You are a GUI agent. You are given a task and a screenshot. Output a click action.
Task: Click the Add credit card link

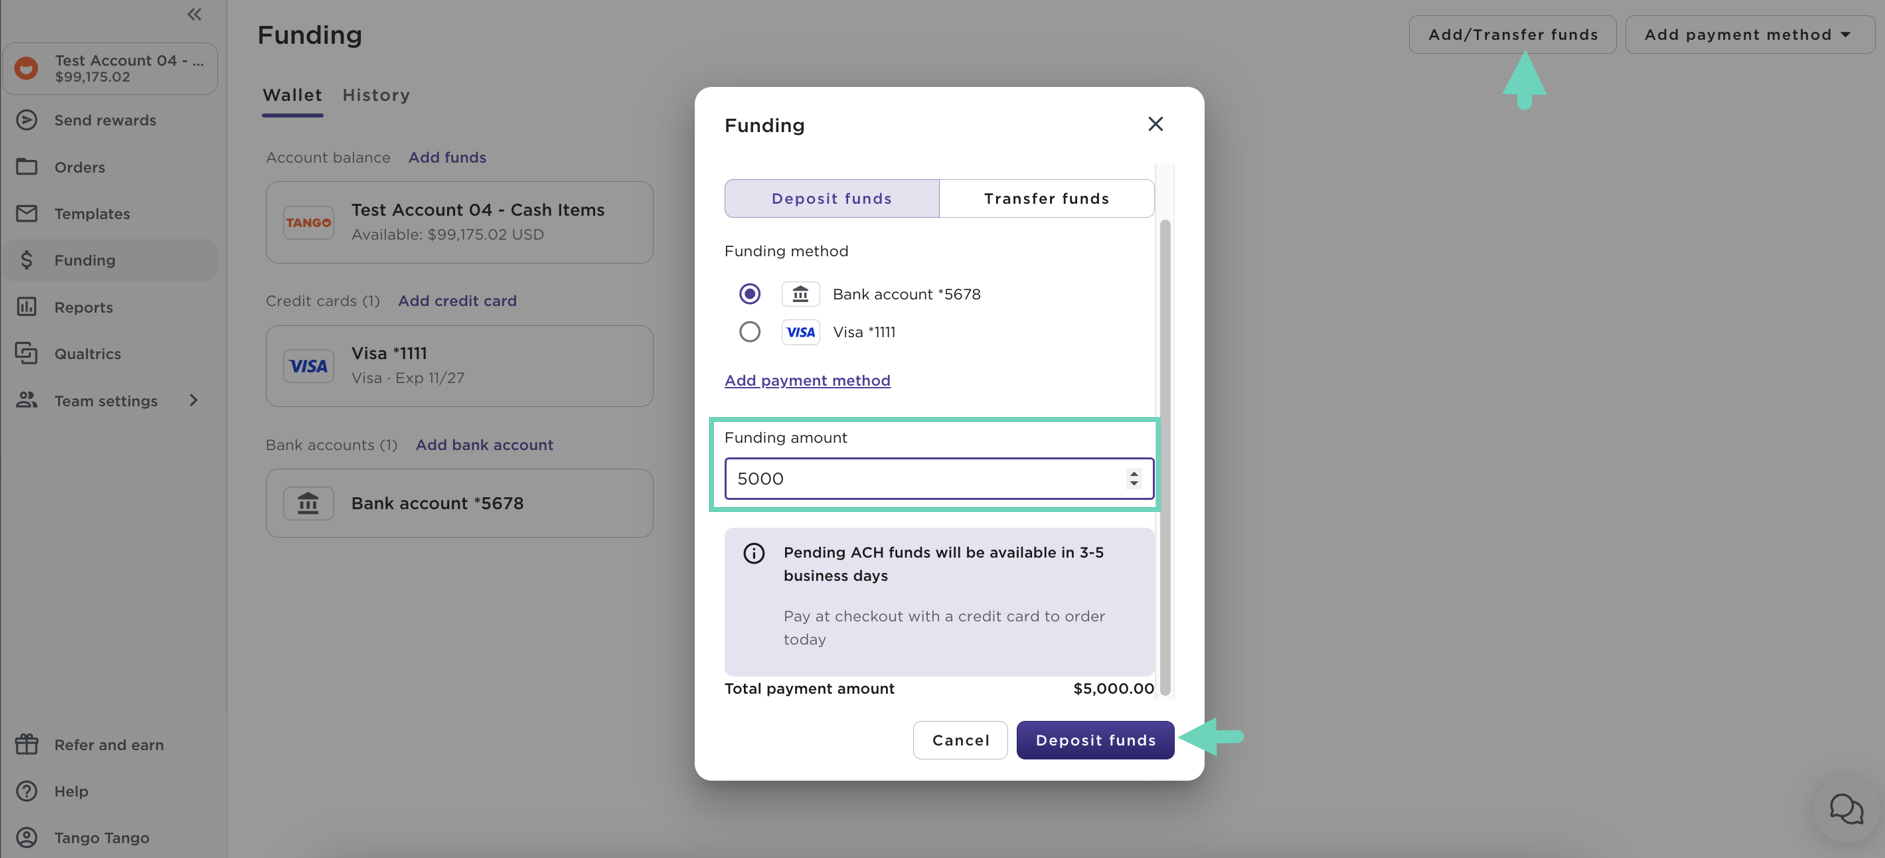(x=457, y=300)
